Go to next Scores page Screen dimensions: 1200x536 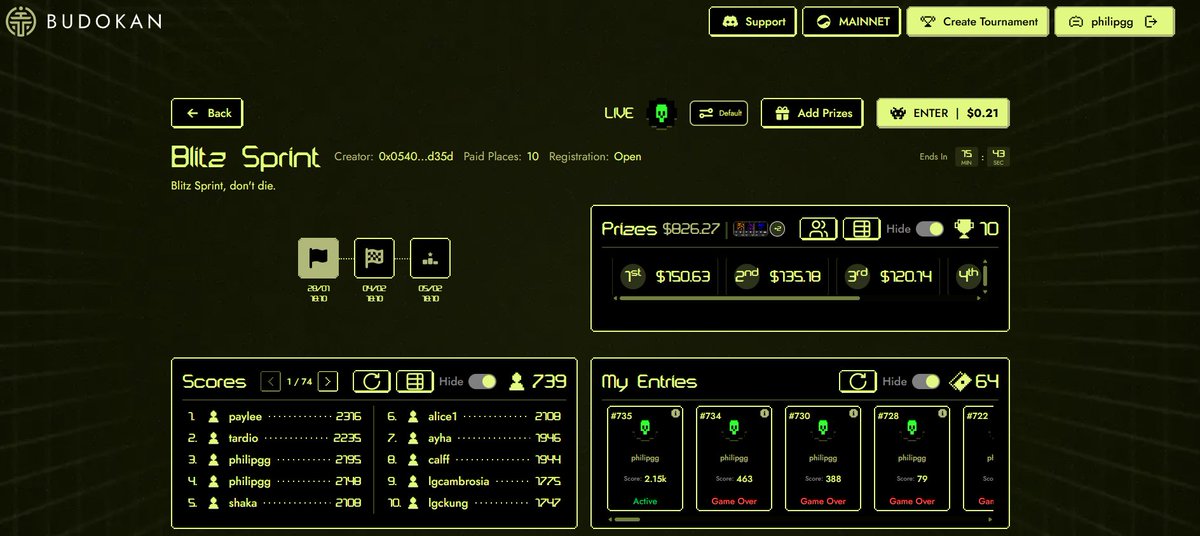coord(328,381)
